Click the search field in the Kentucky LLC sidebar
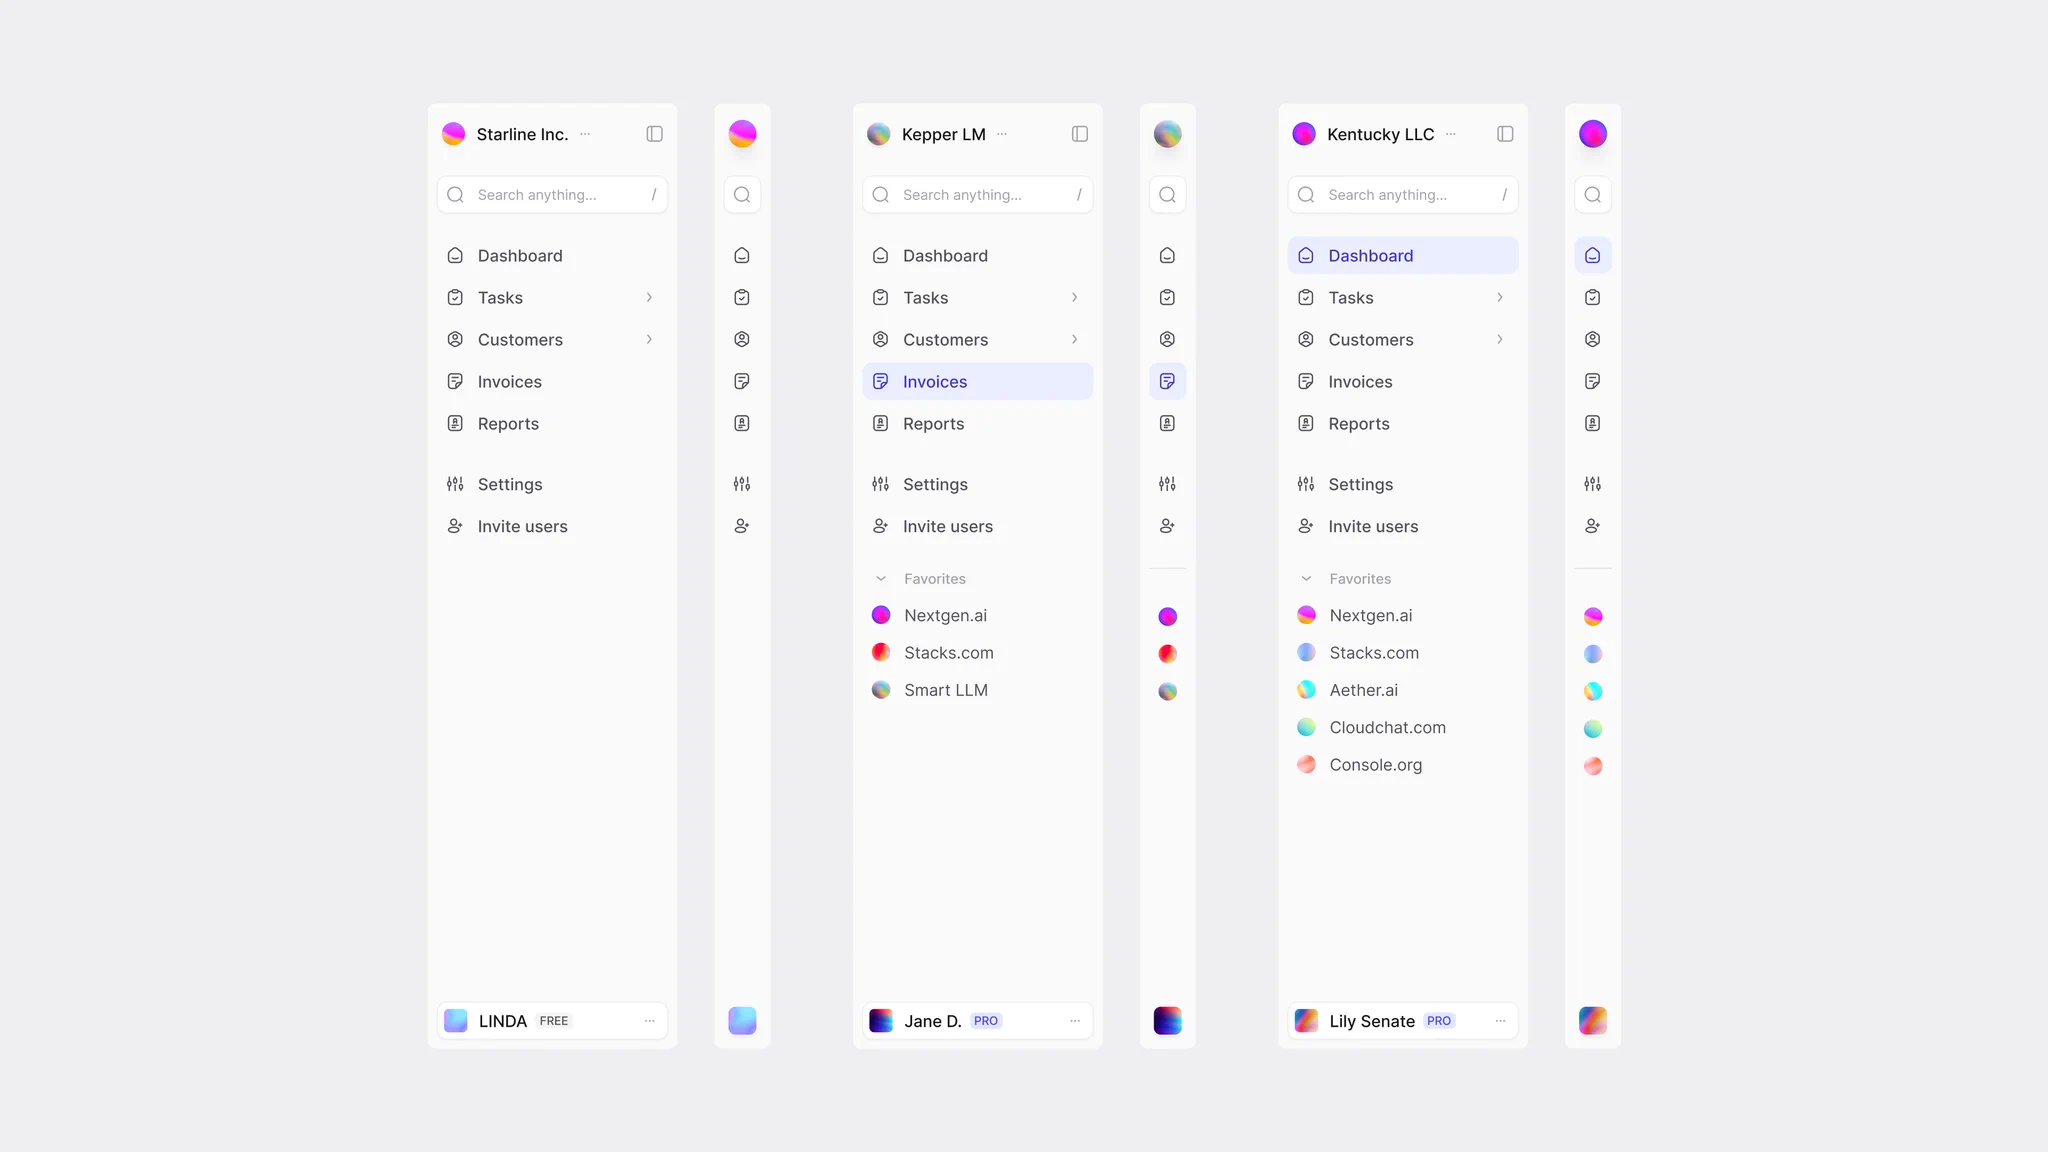The height and width of the screenshot is (1152, 2048). tap(1403, 195)
